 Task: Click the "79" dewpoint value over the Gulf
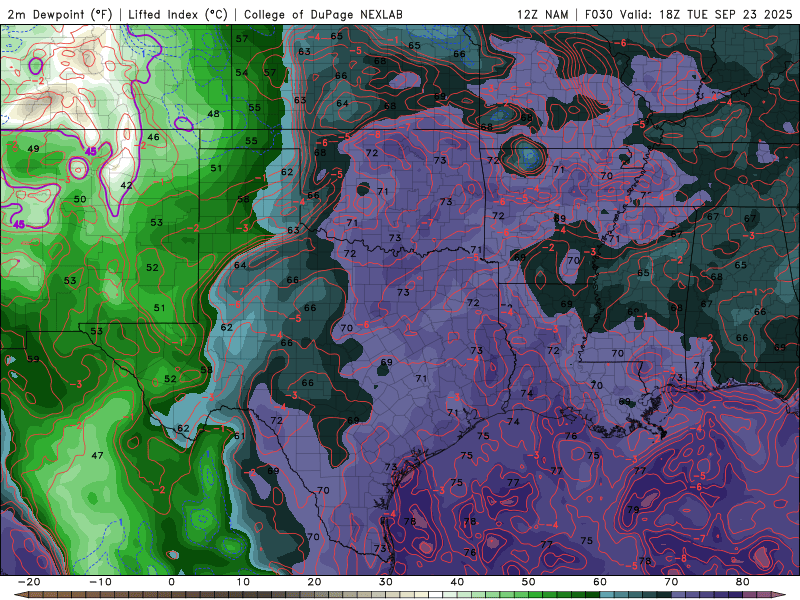coord(633,510)
